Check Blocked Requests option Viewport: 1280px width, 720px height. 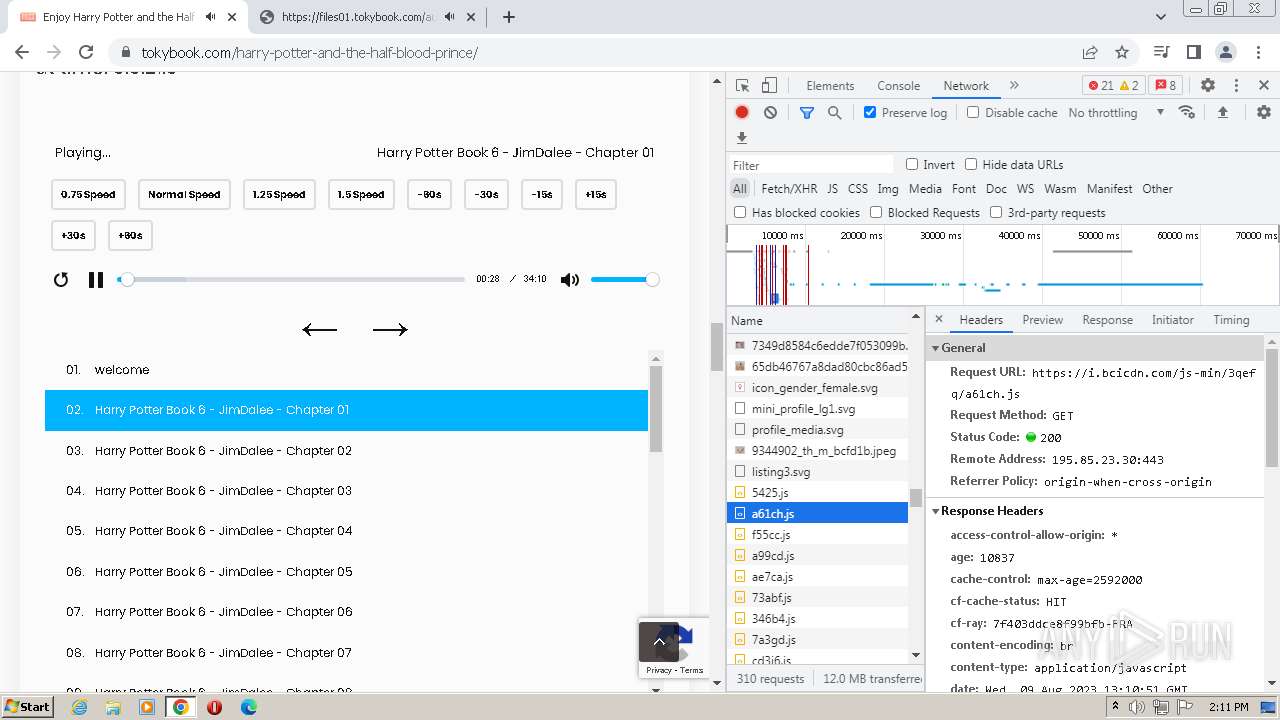click(876, 212)
